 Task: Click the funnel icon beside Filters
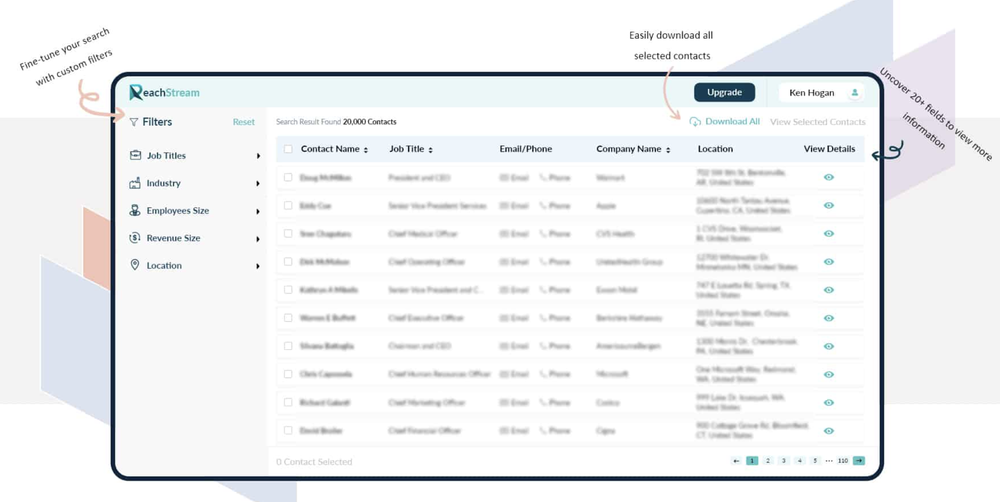click(x=133, y=122)
